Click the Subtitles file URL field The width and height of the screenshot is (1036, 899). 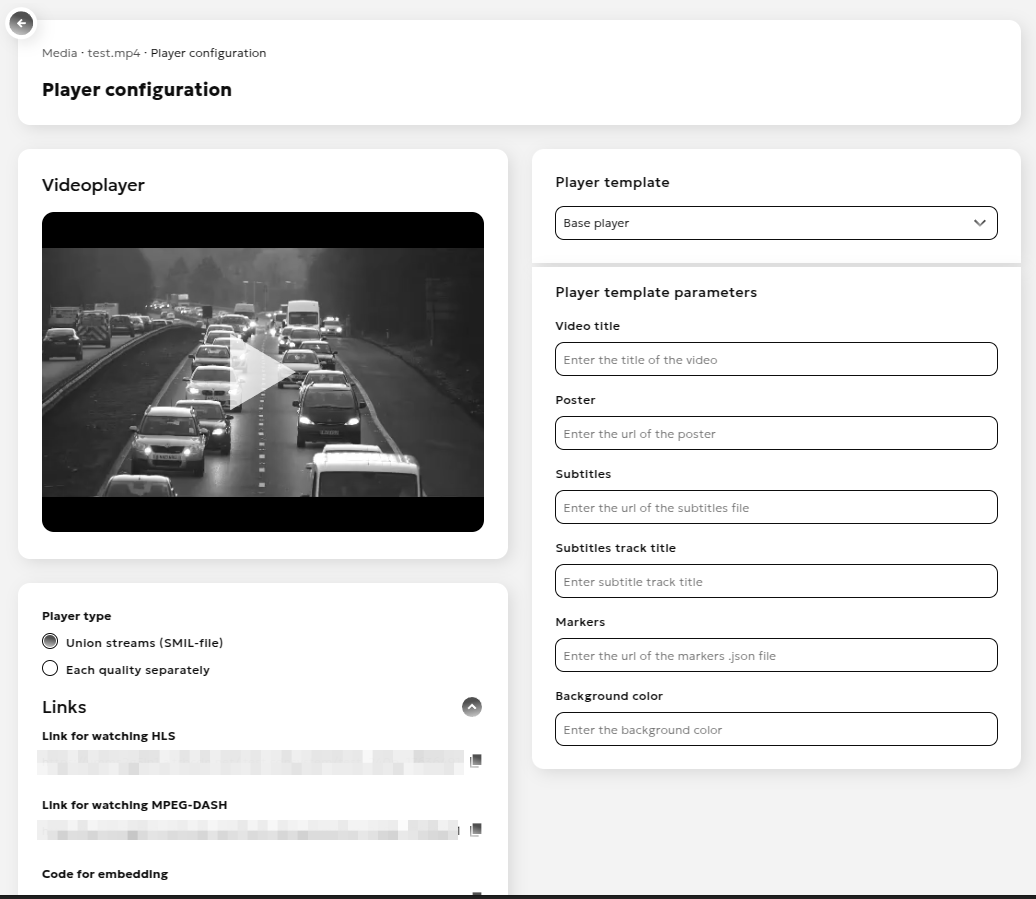775,508
